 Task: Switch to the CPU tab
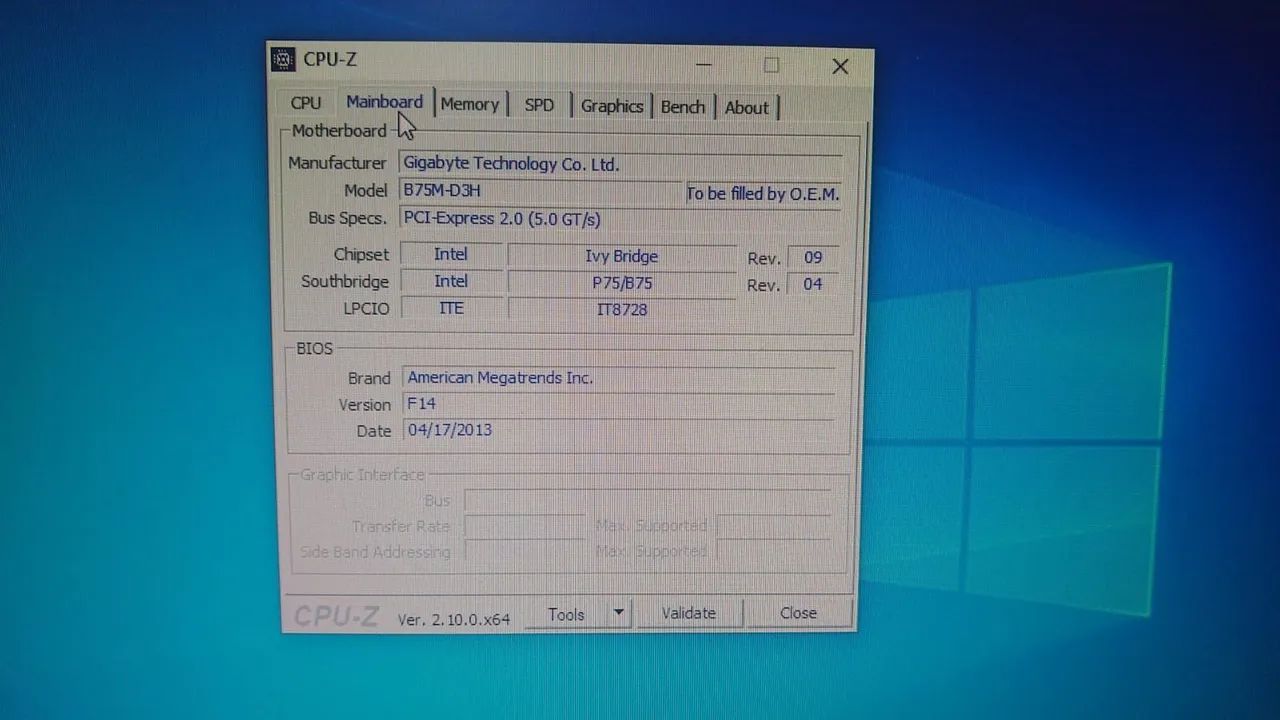(306, 103)
